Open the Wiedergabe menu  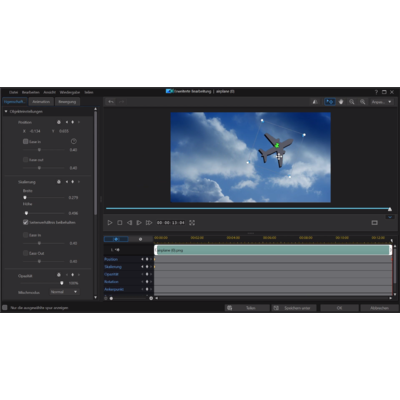pos(70,92)
